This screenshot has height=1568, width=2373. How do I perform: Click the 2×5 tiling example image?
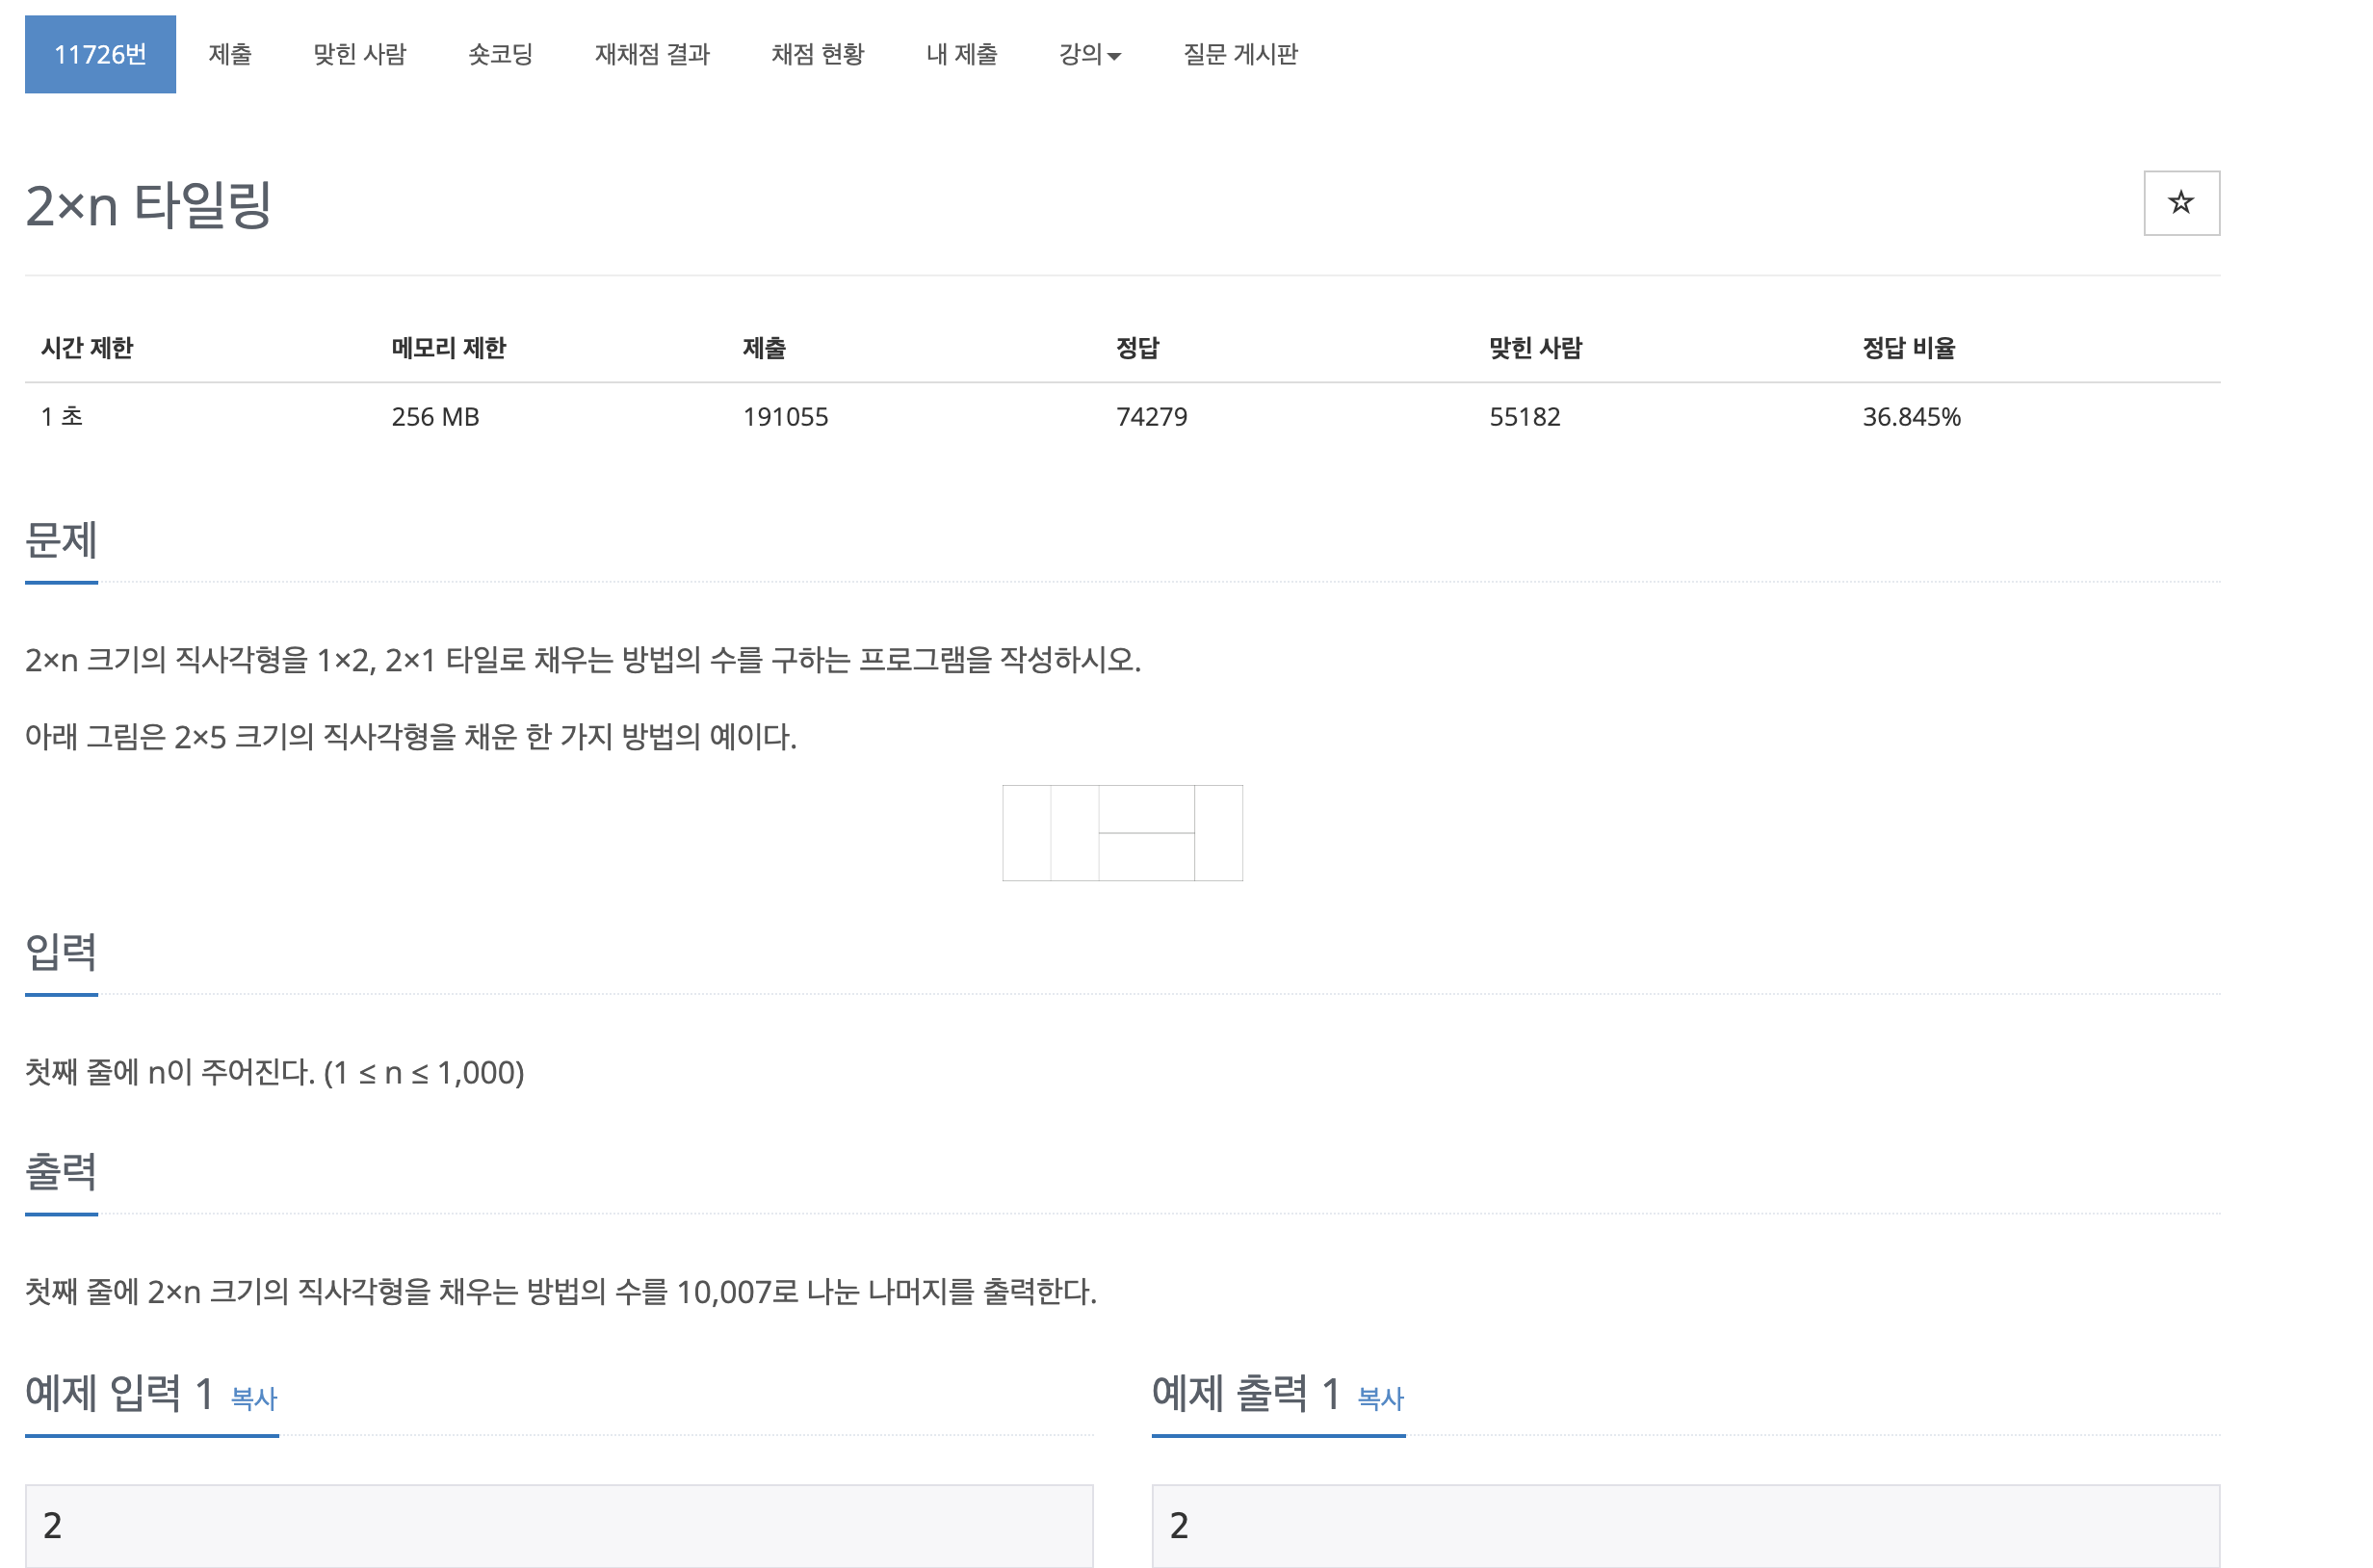tap(1122, 832)
